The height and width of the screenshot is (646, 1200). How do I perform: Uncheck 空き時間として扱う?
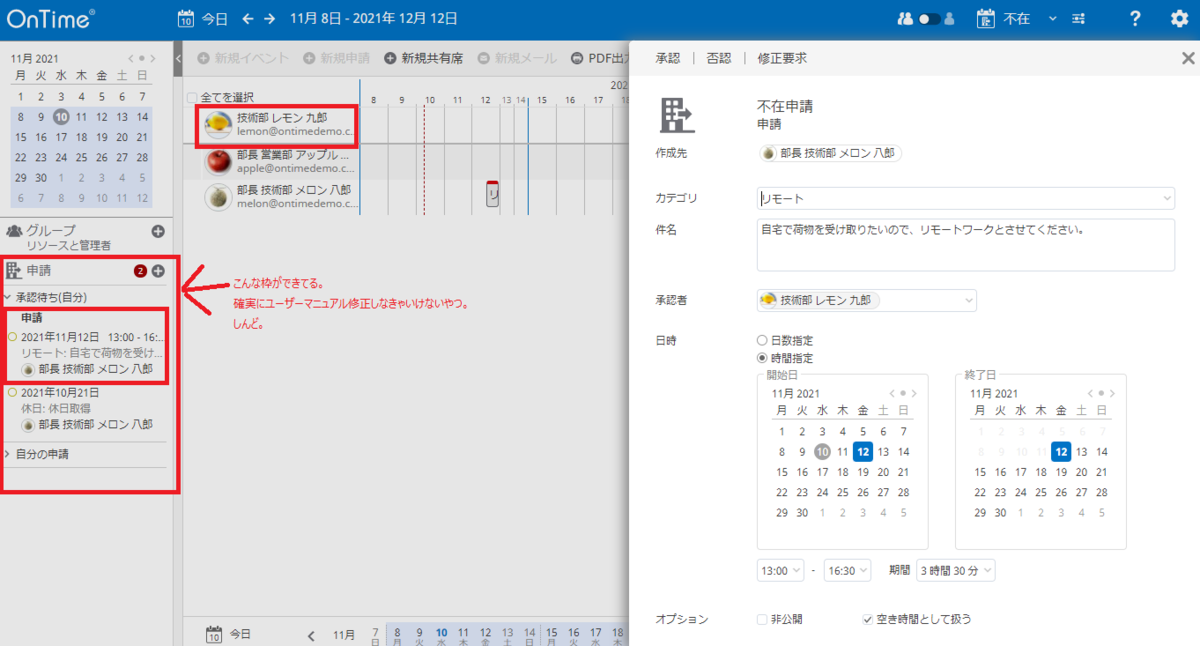pyautogui.click(x=868, y=619)
